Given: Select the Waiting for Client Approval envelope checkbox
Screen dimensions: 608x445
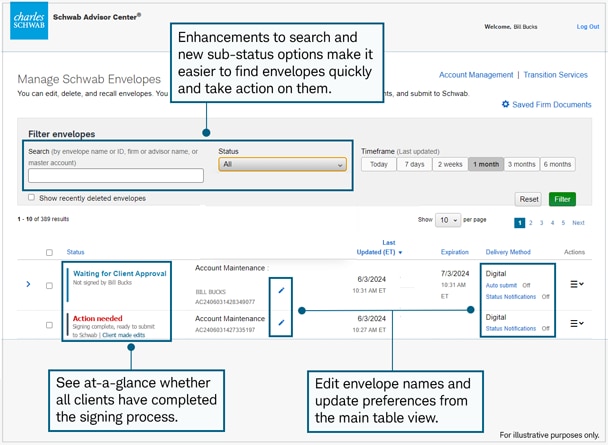Looking at the screenshot, I should (49, 286).
